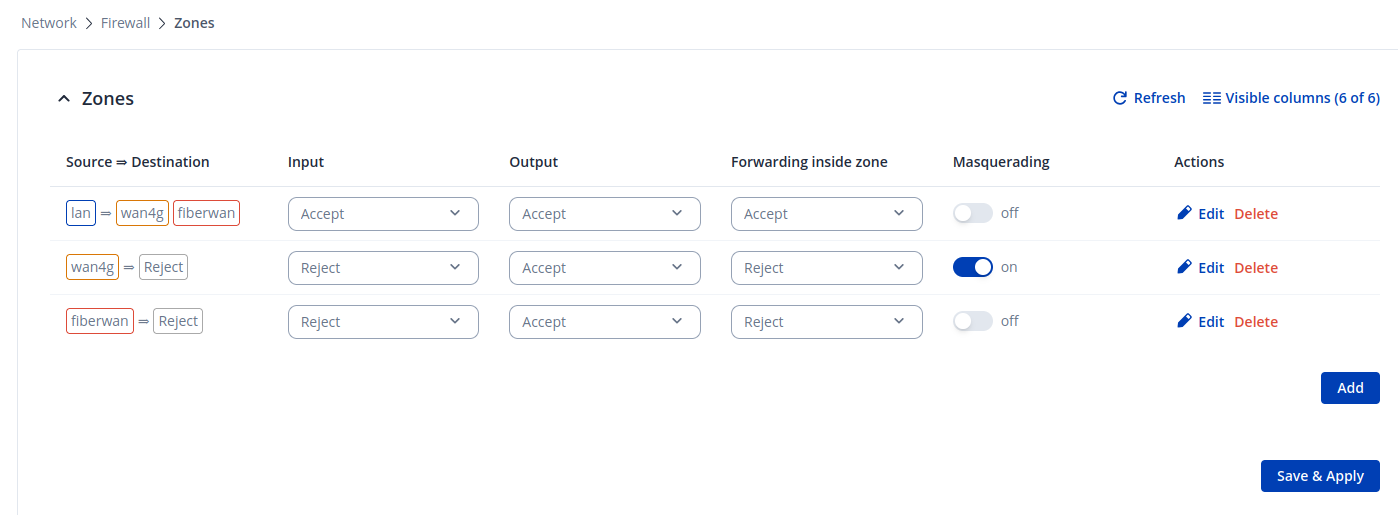Click the fiberwan destination tag in lan row

click(206, 213)
